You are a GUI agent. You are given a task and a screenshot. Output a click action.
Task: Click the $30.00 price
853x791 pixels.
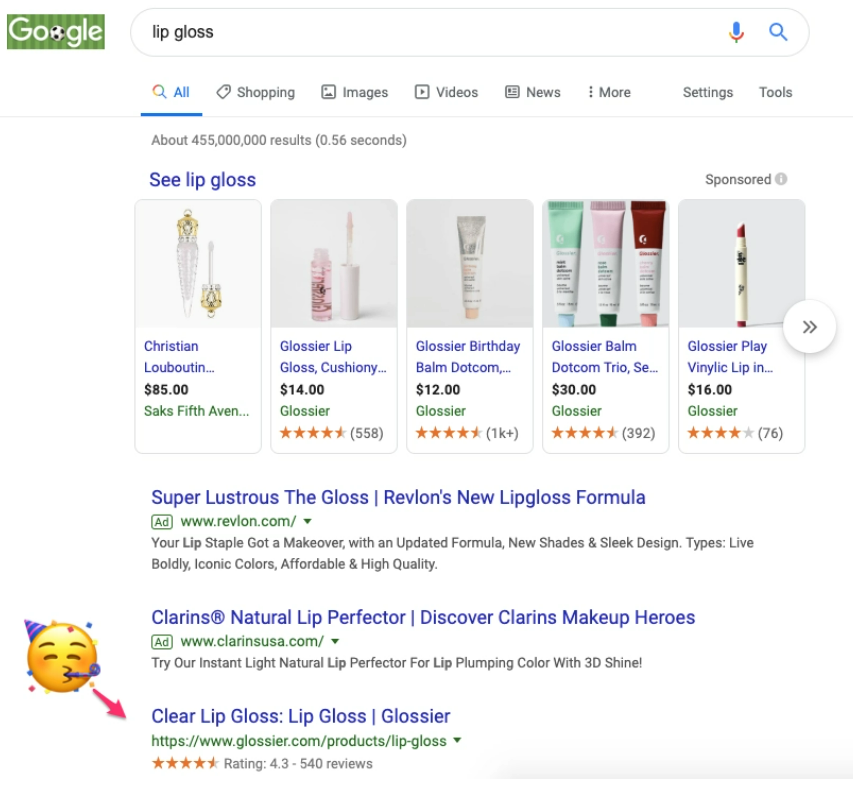click(574, 390)
